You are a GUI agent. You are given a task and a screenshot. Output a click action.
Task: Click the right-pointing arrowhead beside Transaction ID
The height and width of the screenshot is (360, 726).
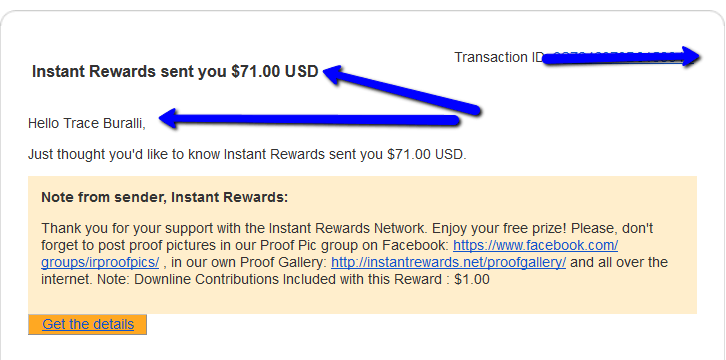tap(692, 57)
